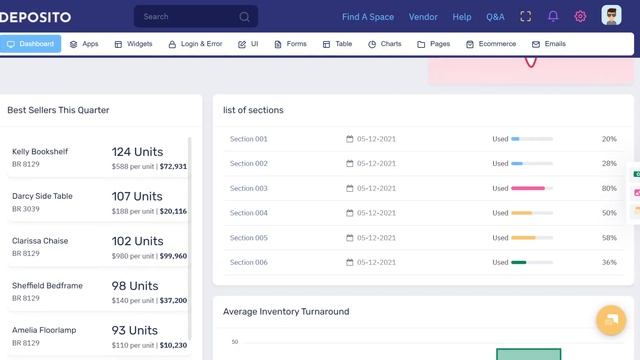Open the Table menu
Screen dimensions: 640x360
337,44
